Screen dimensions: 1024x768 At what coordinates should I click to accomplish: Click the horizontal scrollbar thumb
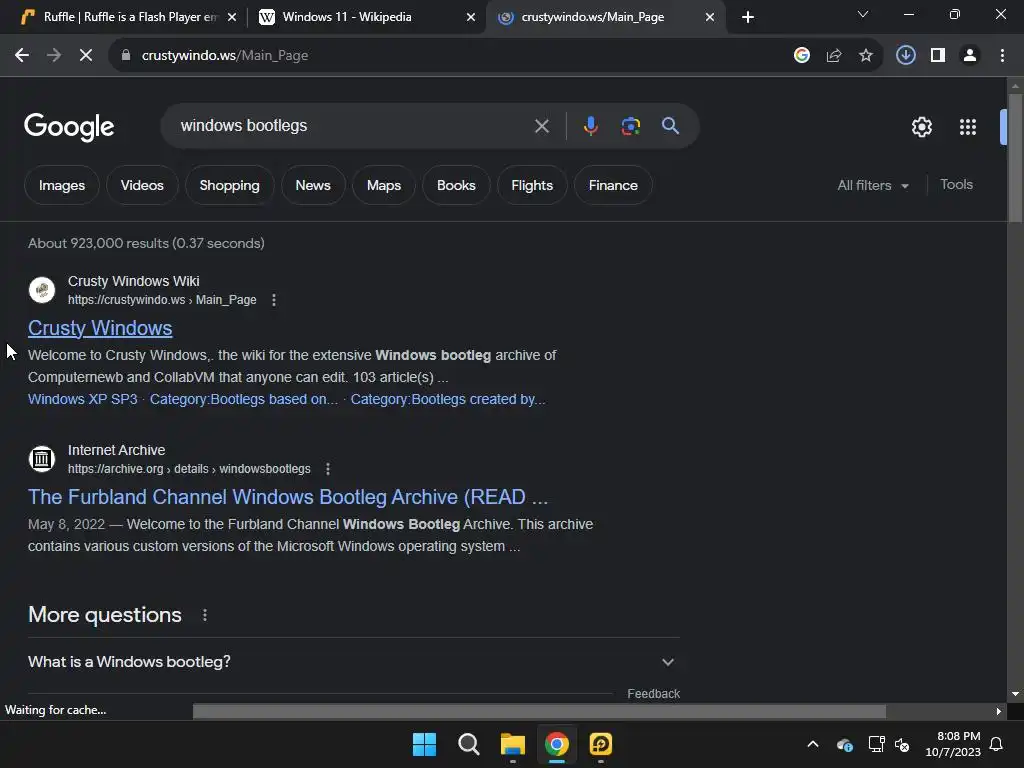click(539, 711)
